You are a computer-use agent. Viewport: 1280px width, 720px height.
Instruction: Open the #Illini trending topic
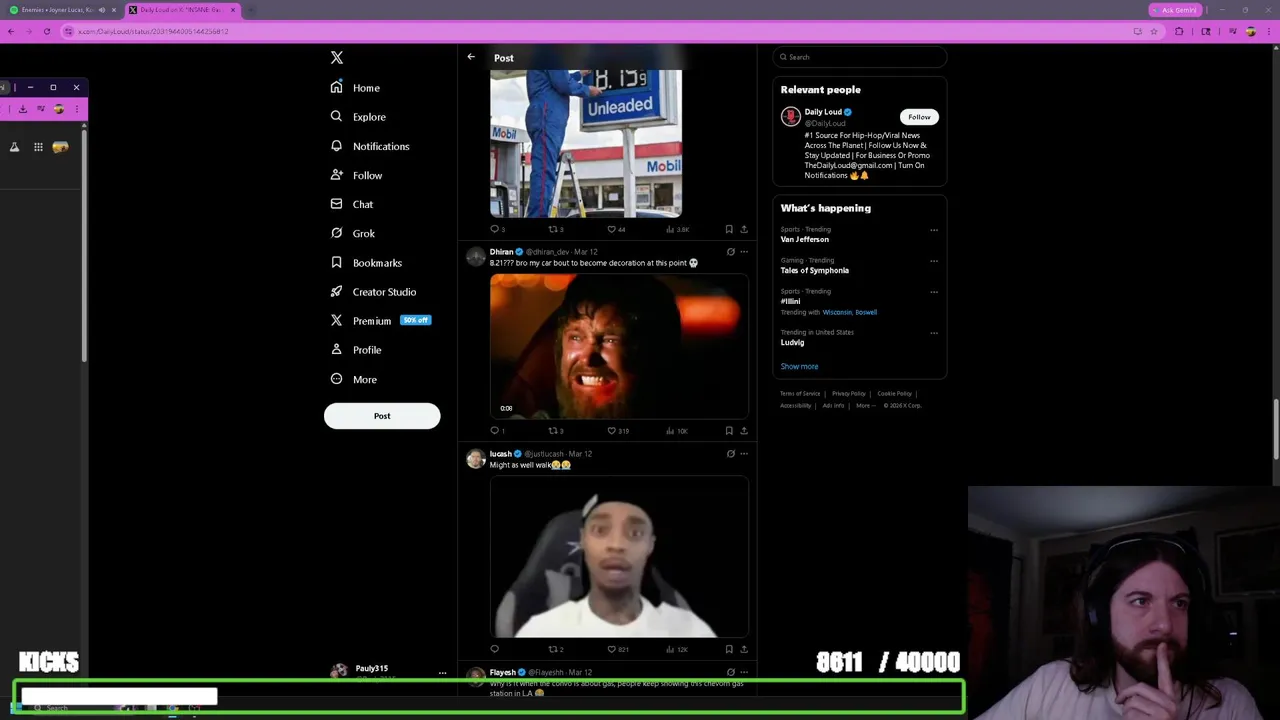(x=790, y=302)
